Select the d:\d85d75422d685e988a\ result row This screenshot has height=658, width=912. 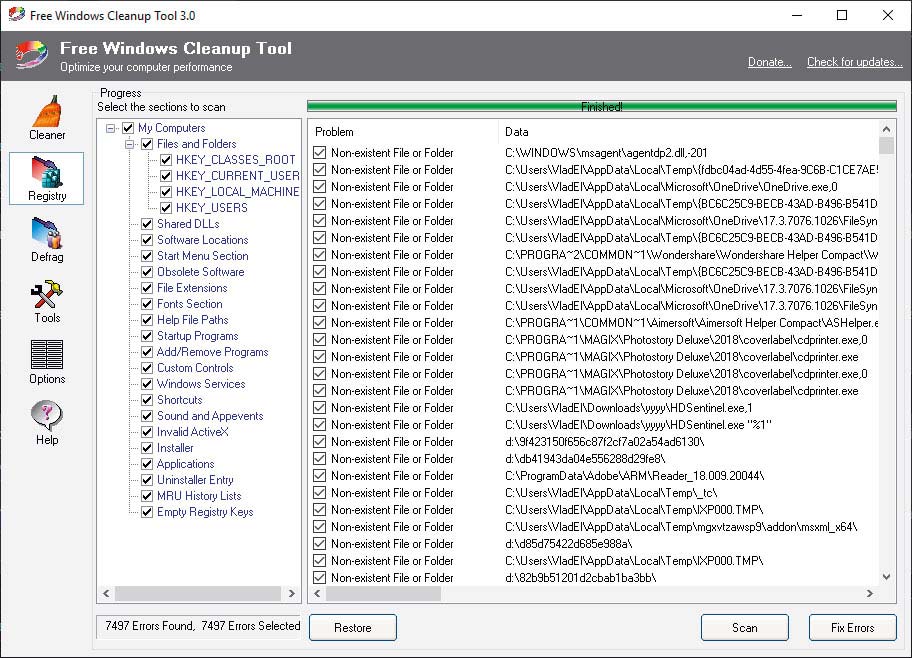[x=593, y=544]
